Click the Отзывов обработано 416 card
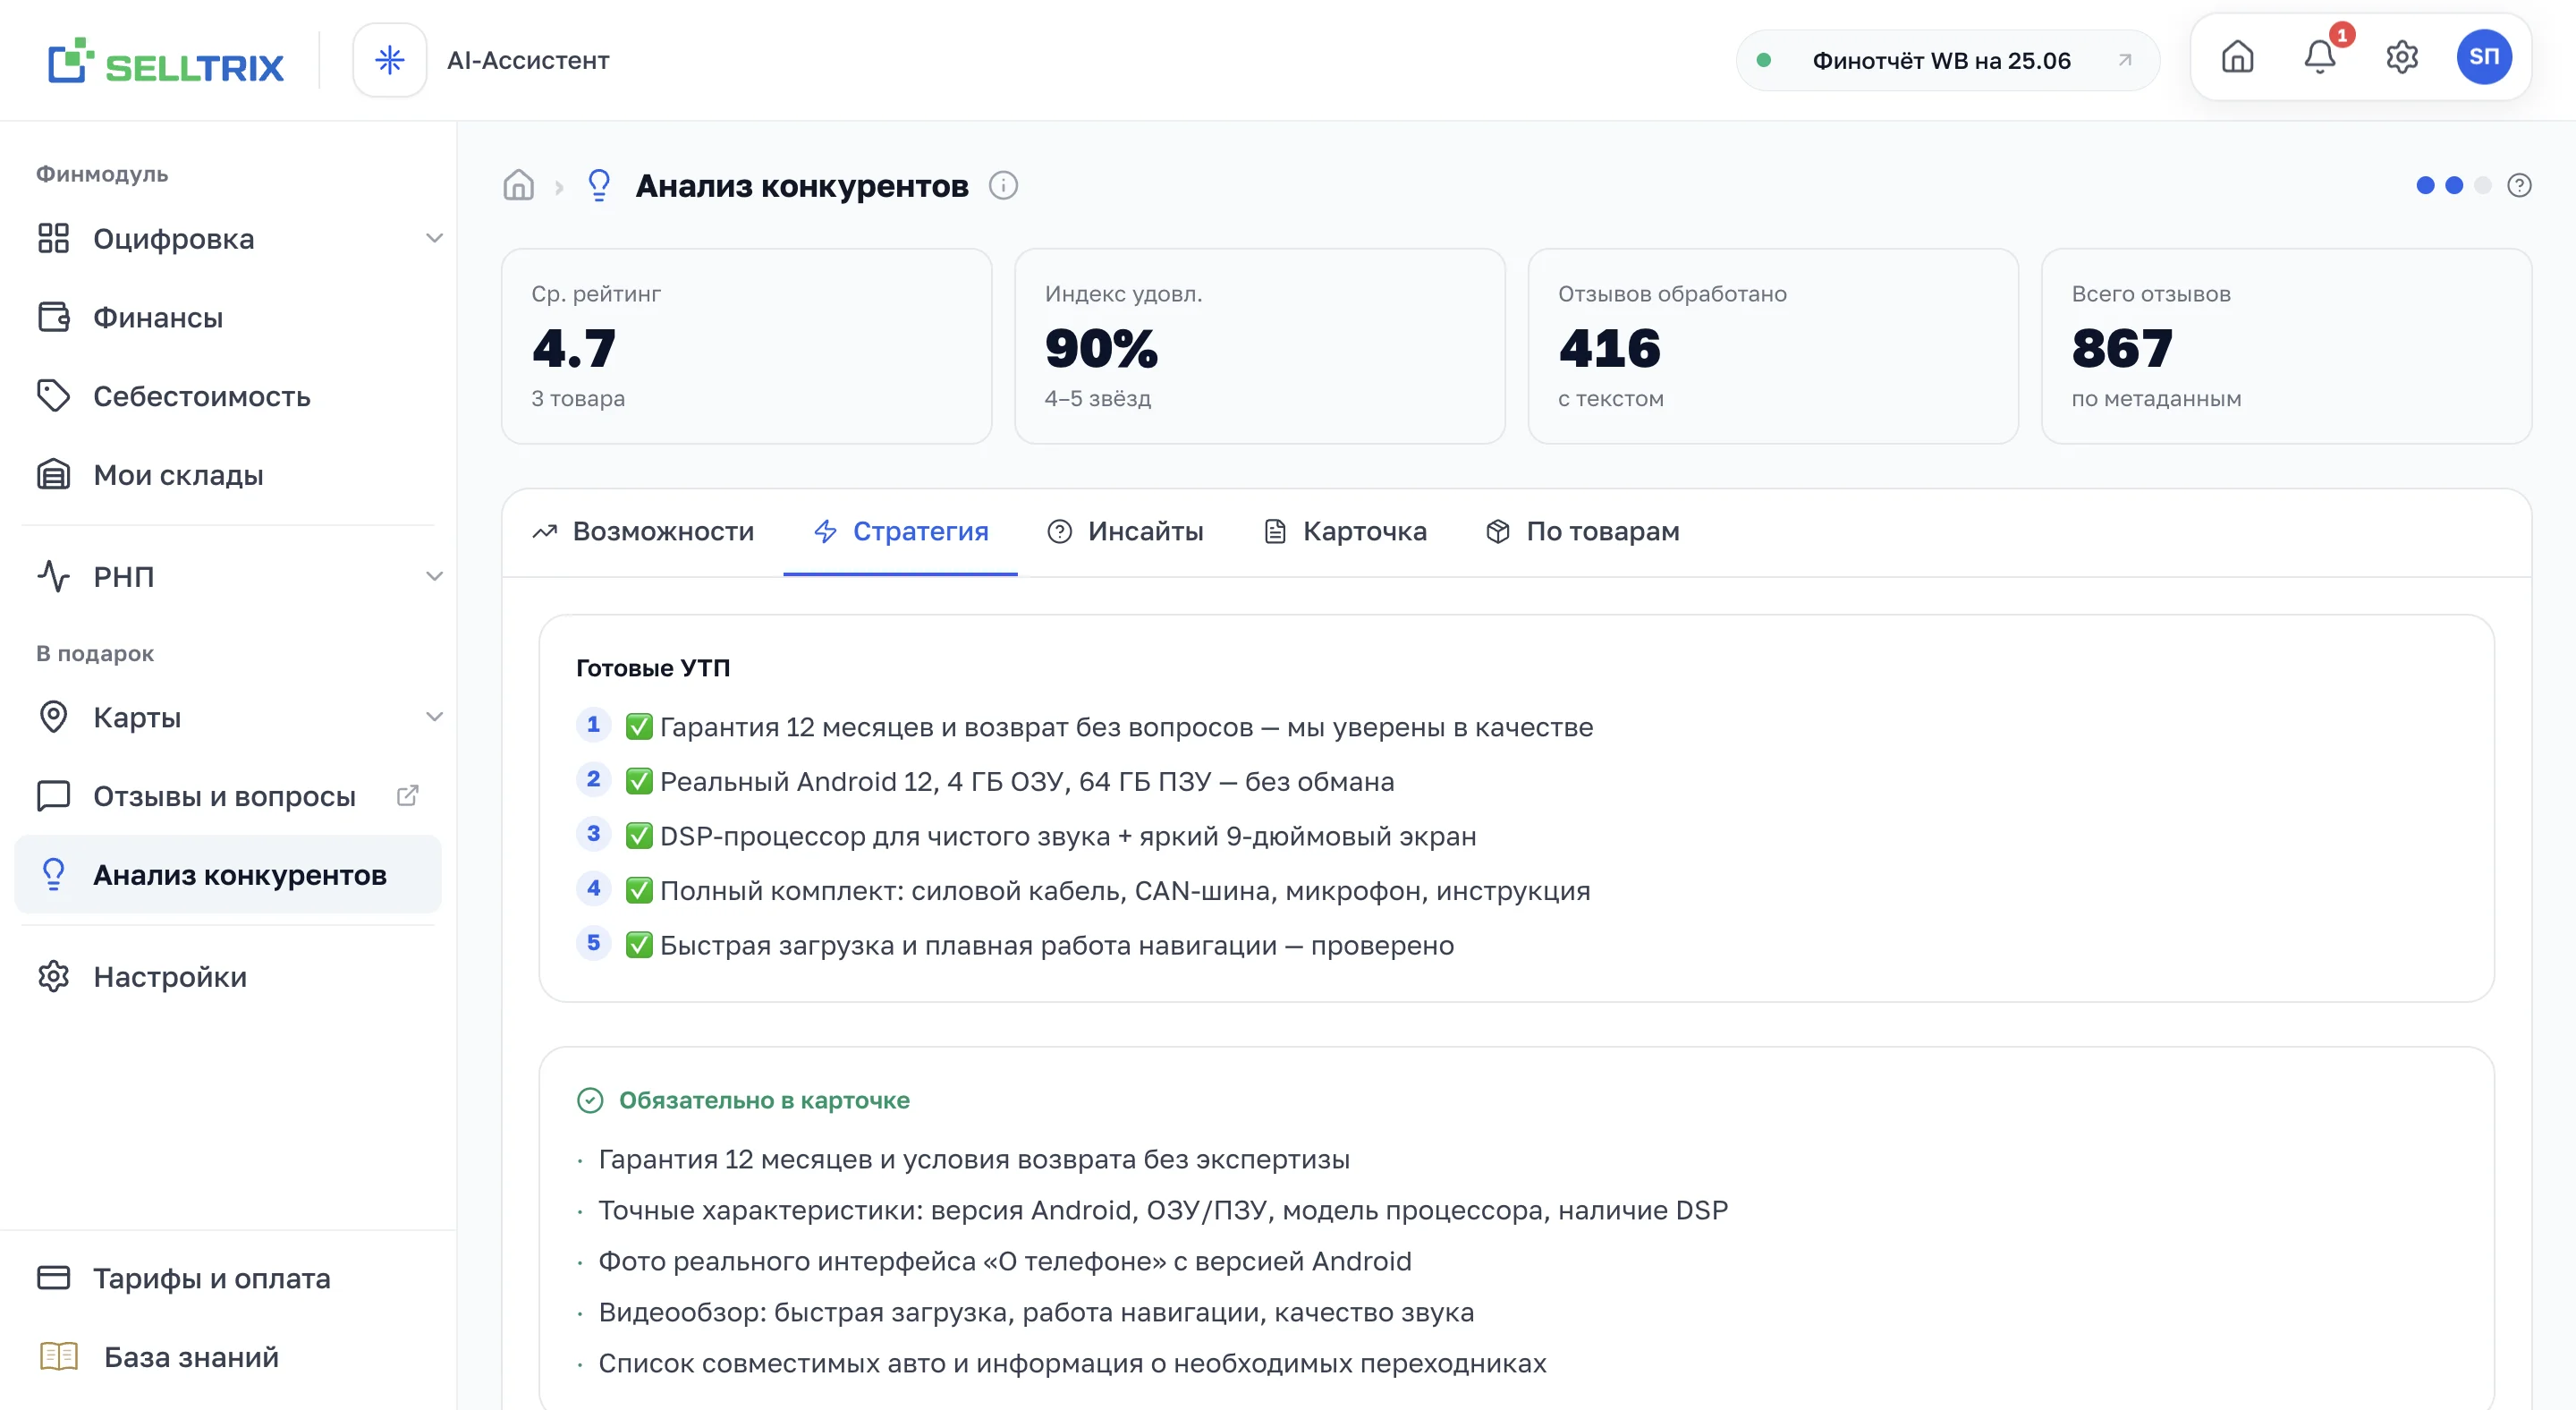This screenshot has height=1410, width=2576. point(1773,346)
